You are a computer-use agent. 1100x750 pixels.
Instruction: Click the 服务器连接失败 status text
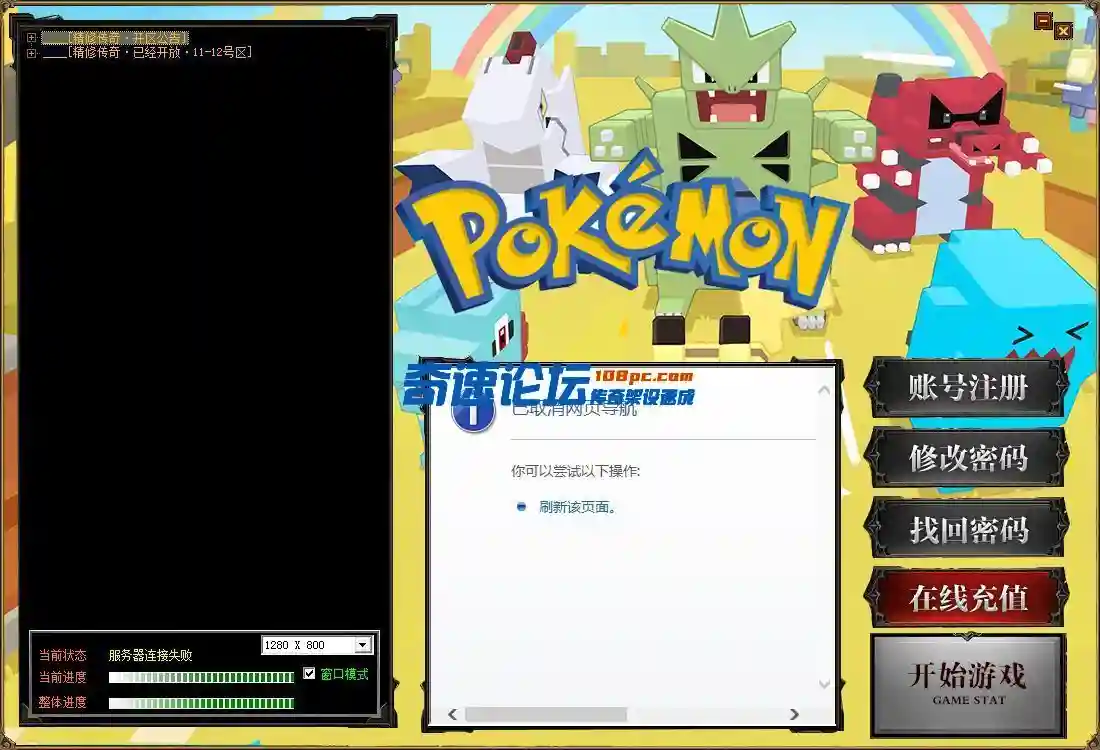click(x=150, y=655)
